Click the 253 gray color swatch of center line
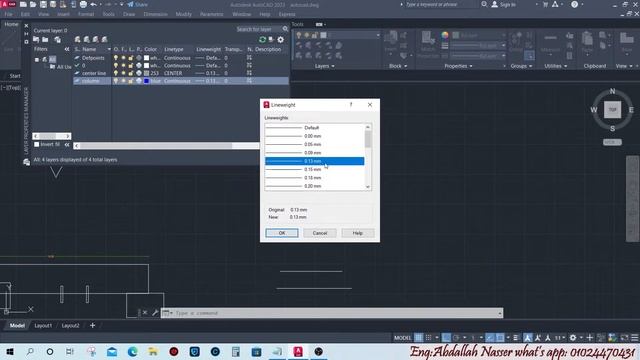This screenshot has height=360, width=640. tap(147, 73)
